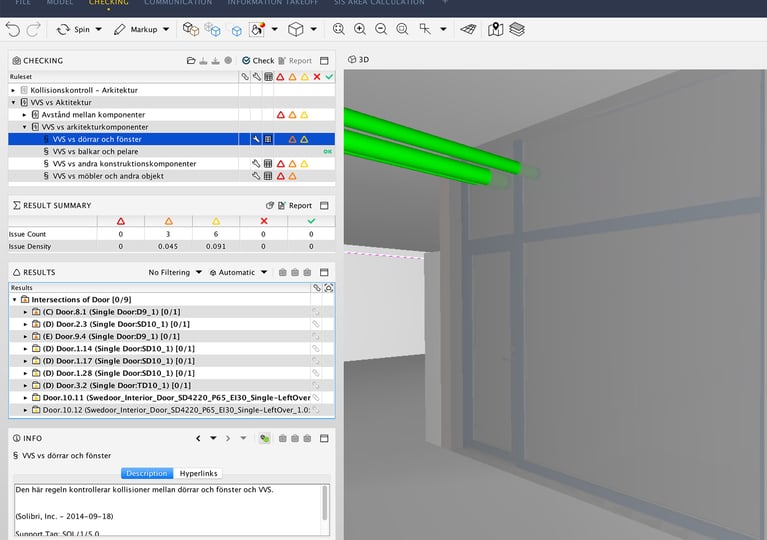Switch to the Hyperlinks tab

click(198, 473)
